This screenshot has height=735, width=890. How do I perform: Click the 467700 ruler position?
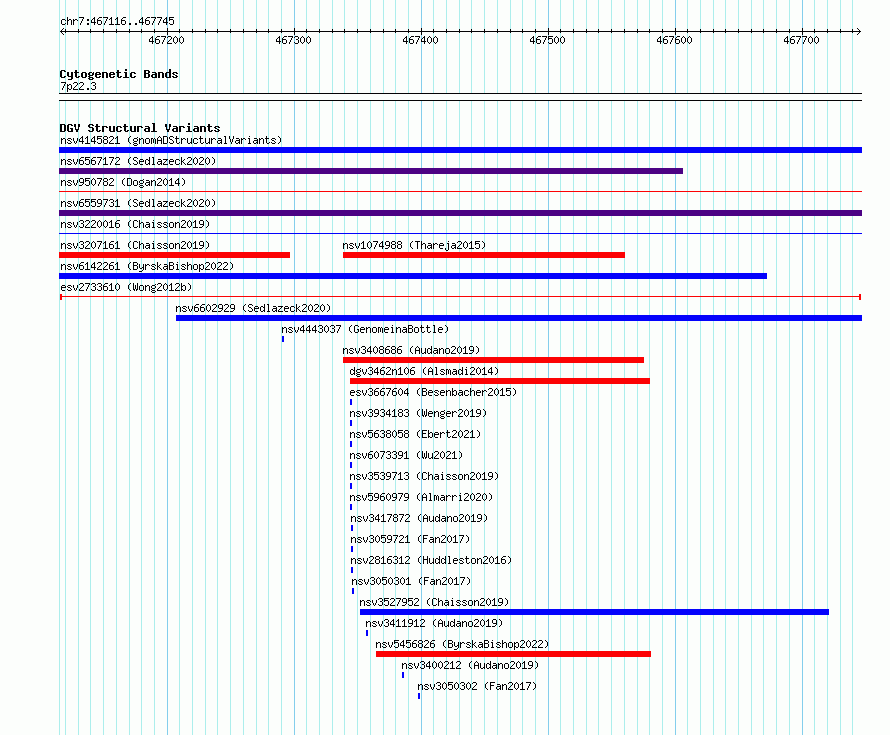click(x=801, y=40)
